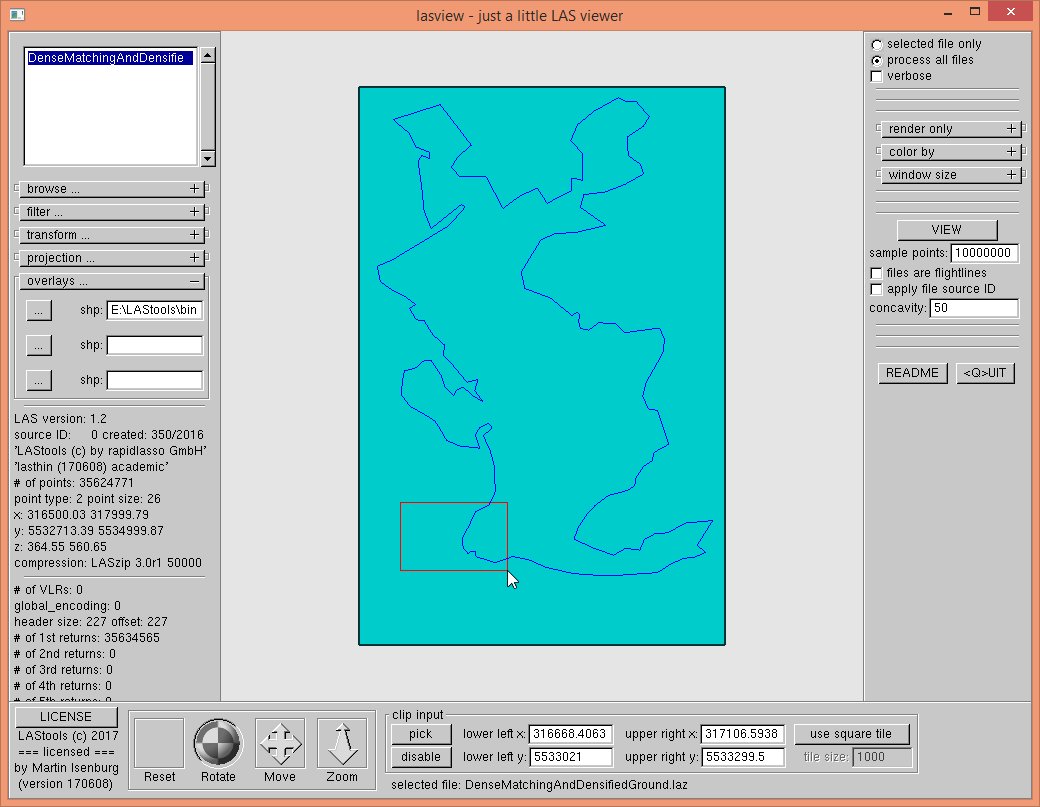Browse for the first shp overlay file
The width and height of the screenshot is (1040, 807).
(x=38, y=311)
